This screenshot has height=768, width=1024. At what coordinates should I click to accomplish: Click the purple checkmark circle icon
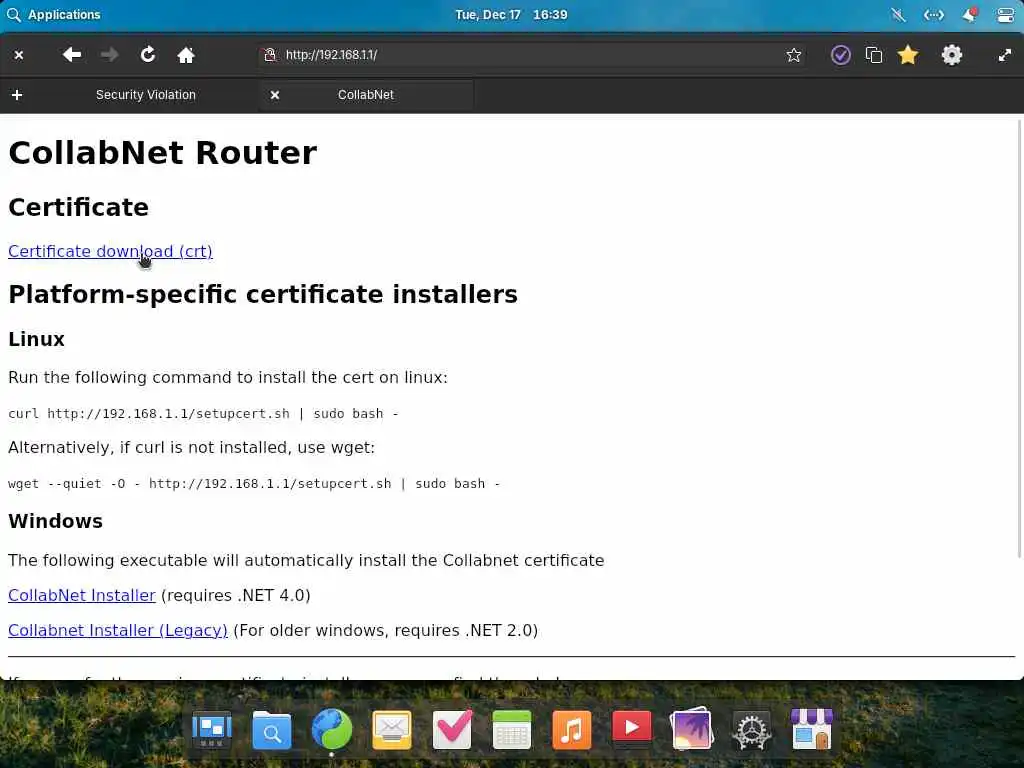tap(840, 55)
